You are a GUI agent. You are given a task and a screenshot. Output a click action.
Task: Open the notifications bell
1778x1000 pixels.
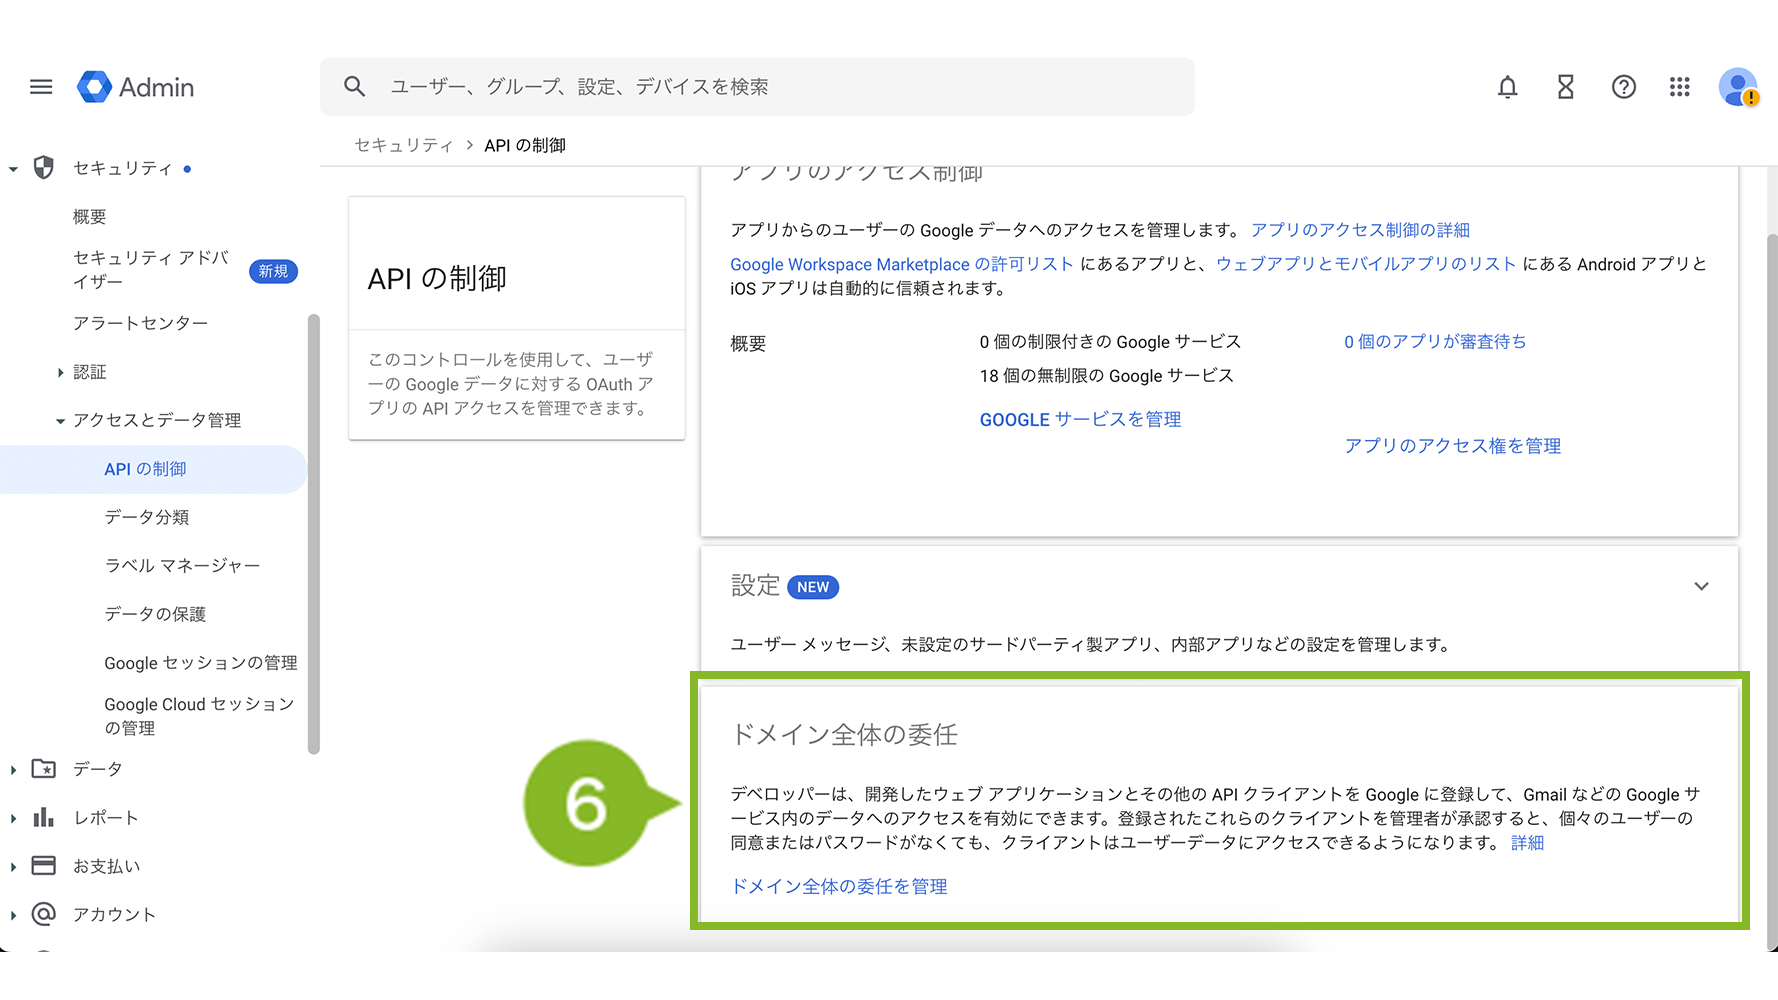coord(1507,87)
